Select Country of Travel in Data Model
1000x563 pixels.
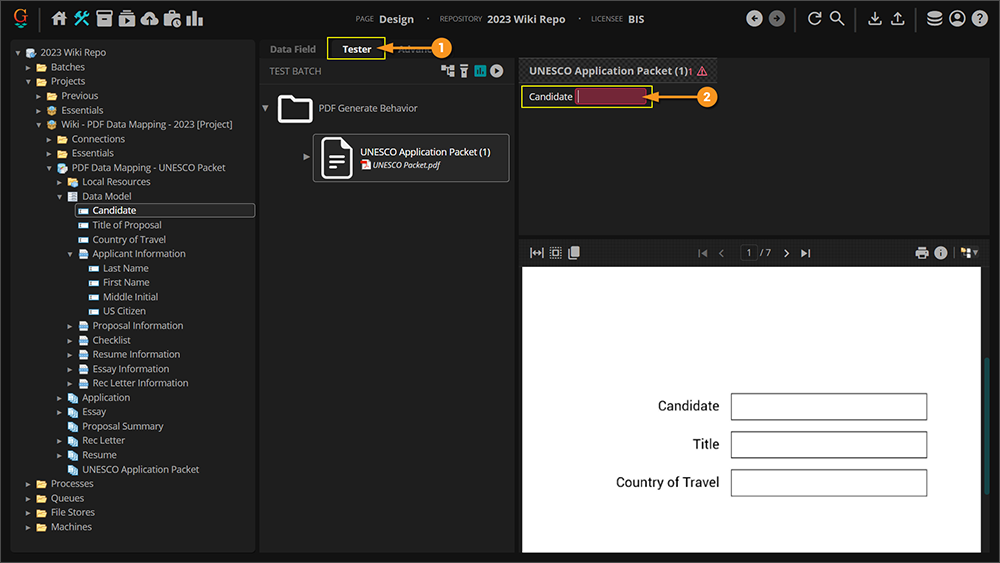click(x=129, y=240)
